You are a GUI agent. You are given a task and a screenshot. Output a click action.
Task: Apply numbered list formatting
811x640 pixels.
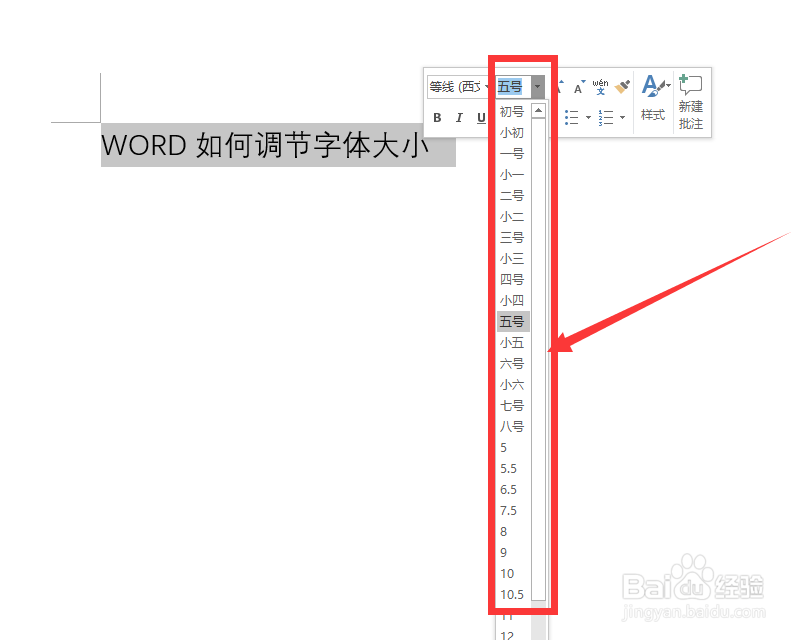pos(605,115)
